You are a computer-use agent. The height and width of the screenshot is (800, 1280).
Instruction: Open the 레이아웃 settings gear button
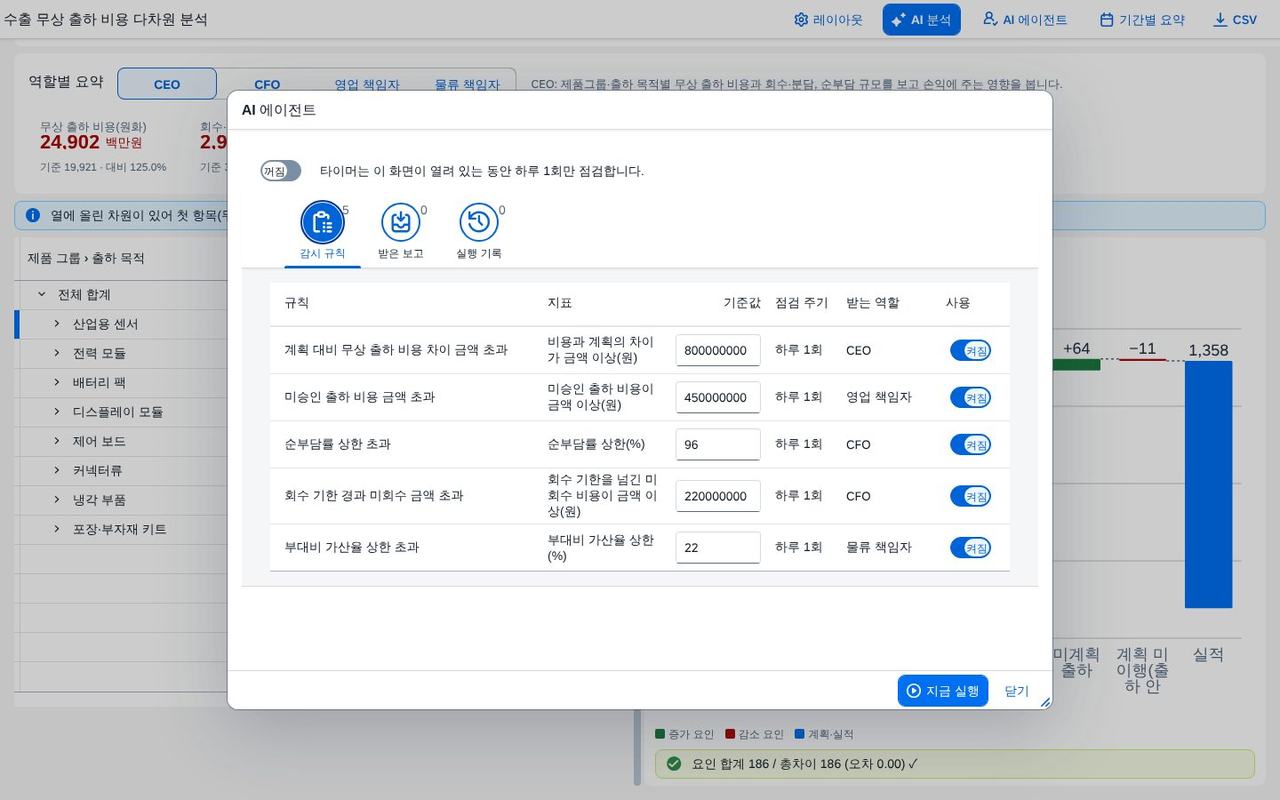tap(828, 20)
